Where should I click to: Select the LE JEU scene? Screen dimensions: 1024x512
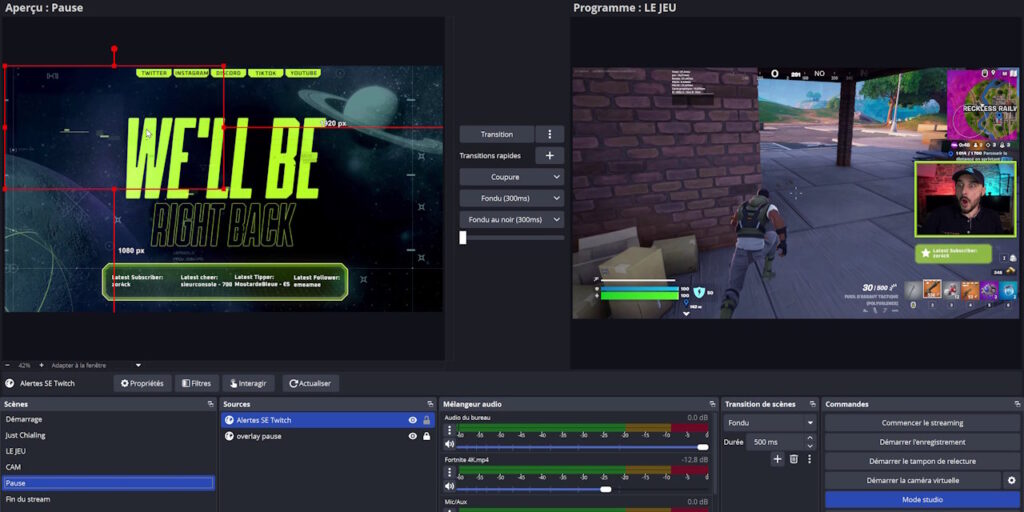click(108, 451)
